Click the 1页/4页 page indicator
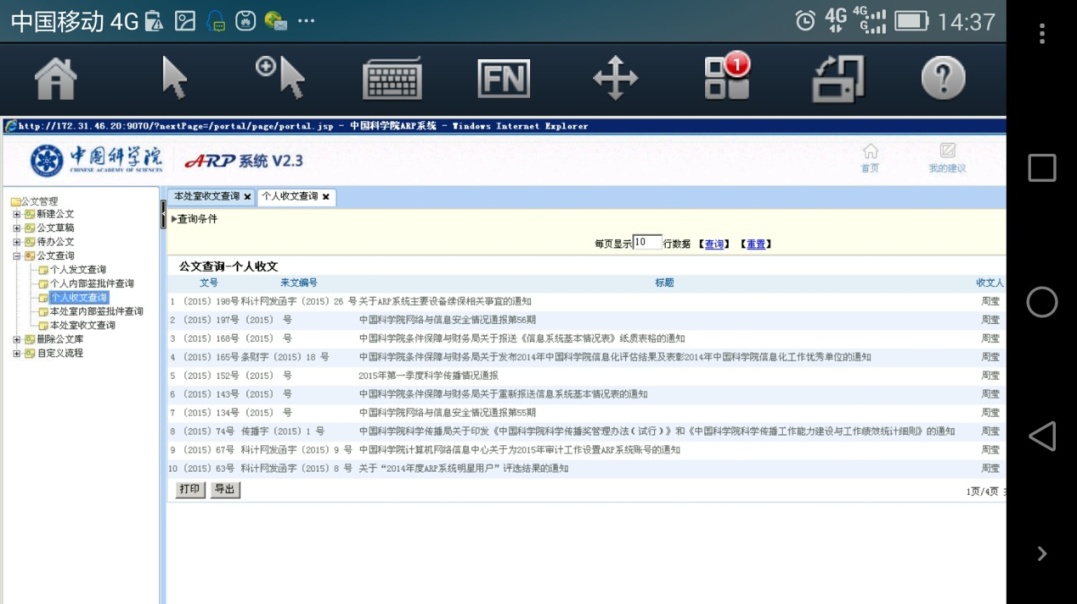Screen dimensions: 1077x604 tap(982, 491)
